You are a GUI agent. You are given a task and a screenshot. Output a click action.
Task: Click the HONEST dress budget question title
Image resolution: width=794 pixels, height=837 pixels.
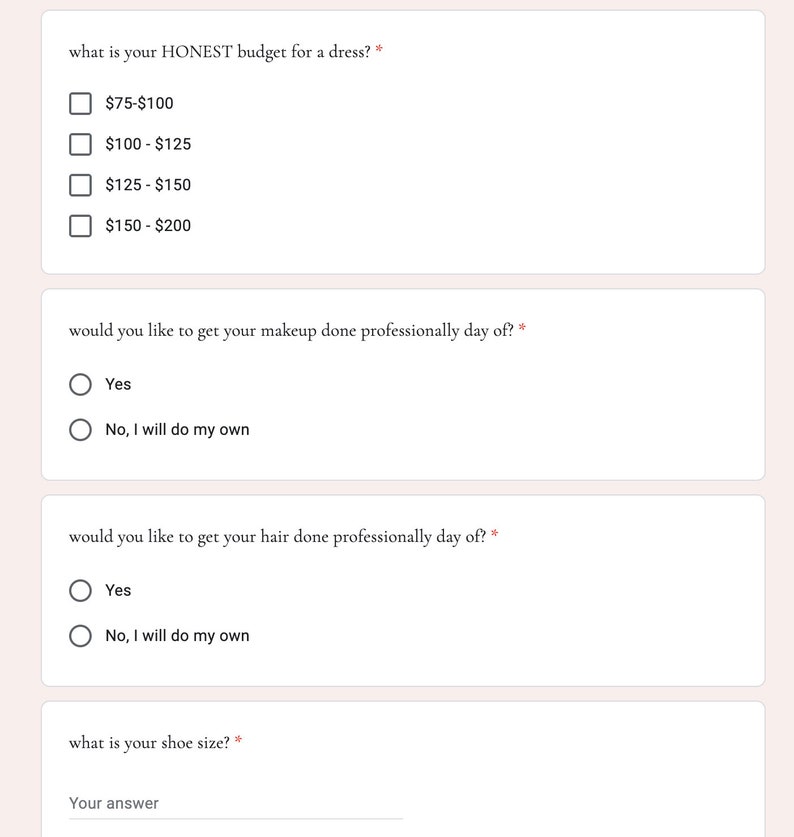point(219,52)
